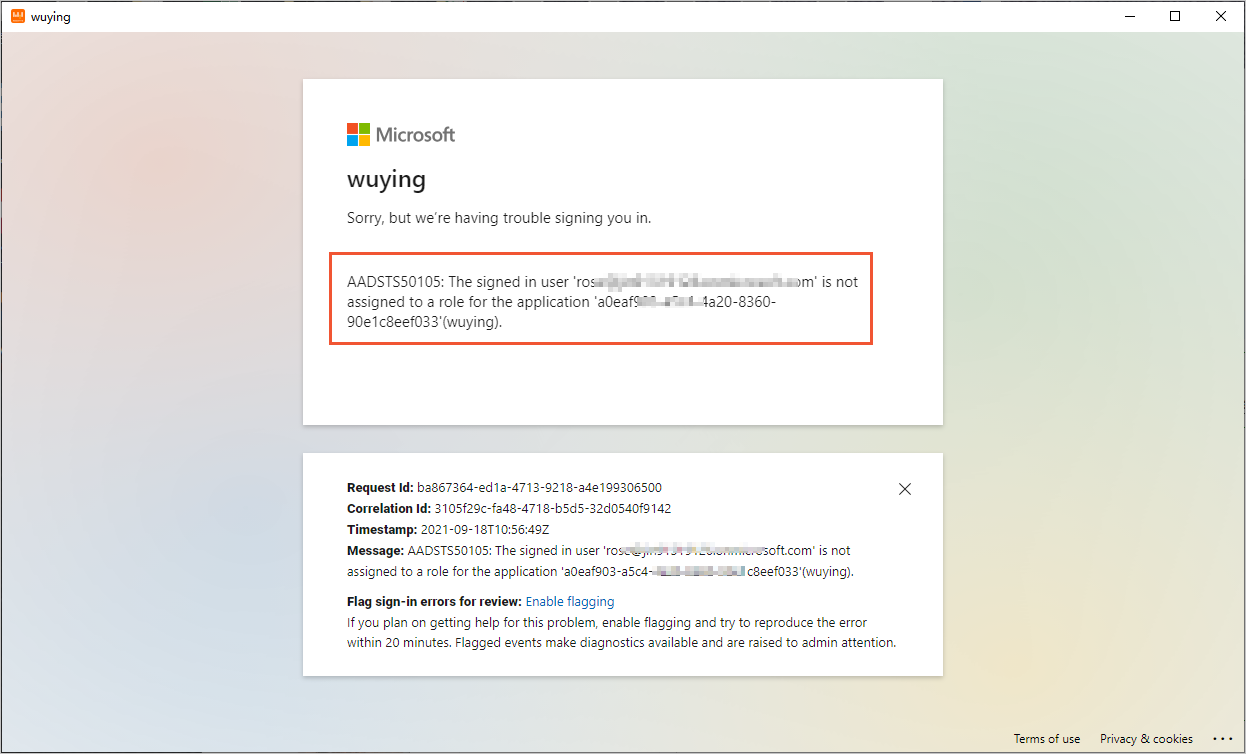Minimize the wuying window

pyautogui.click(x=1129, y=16)
